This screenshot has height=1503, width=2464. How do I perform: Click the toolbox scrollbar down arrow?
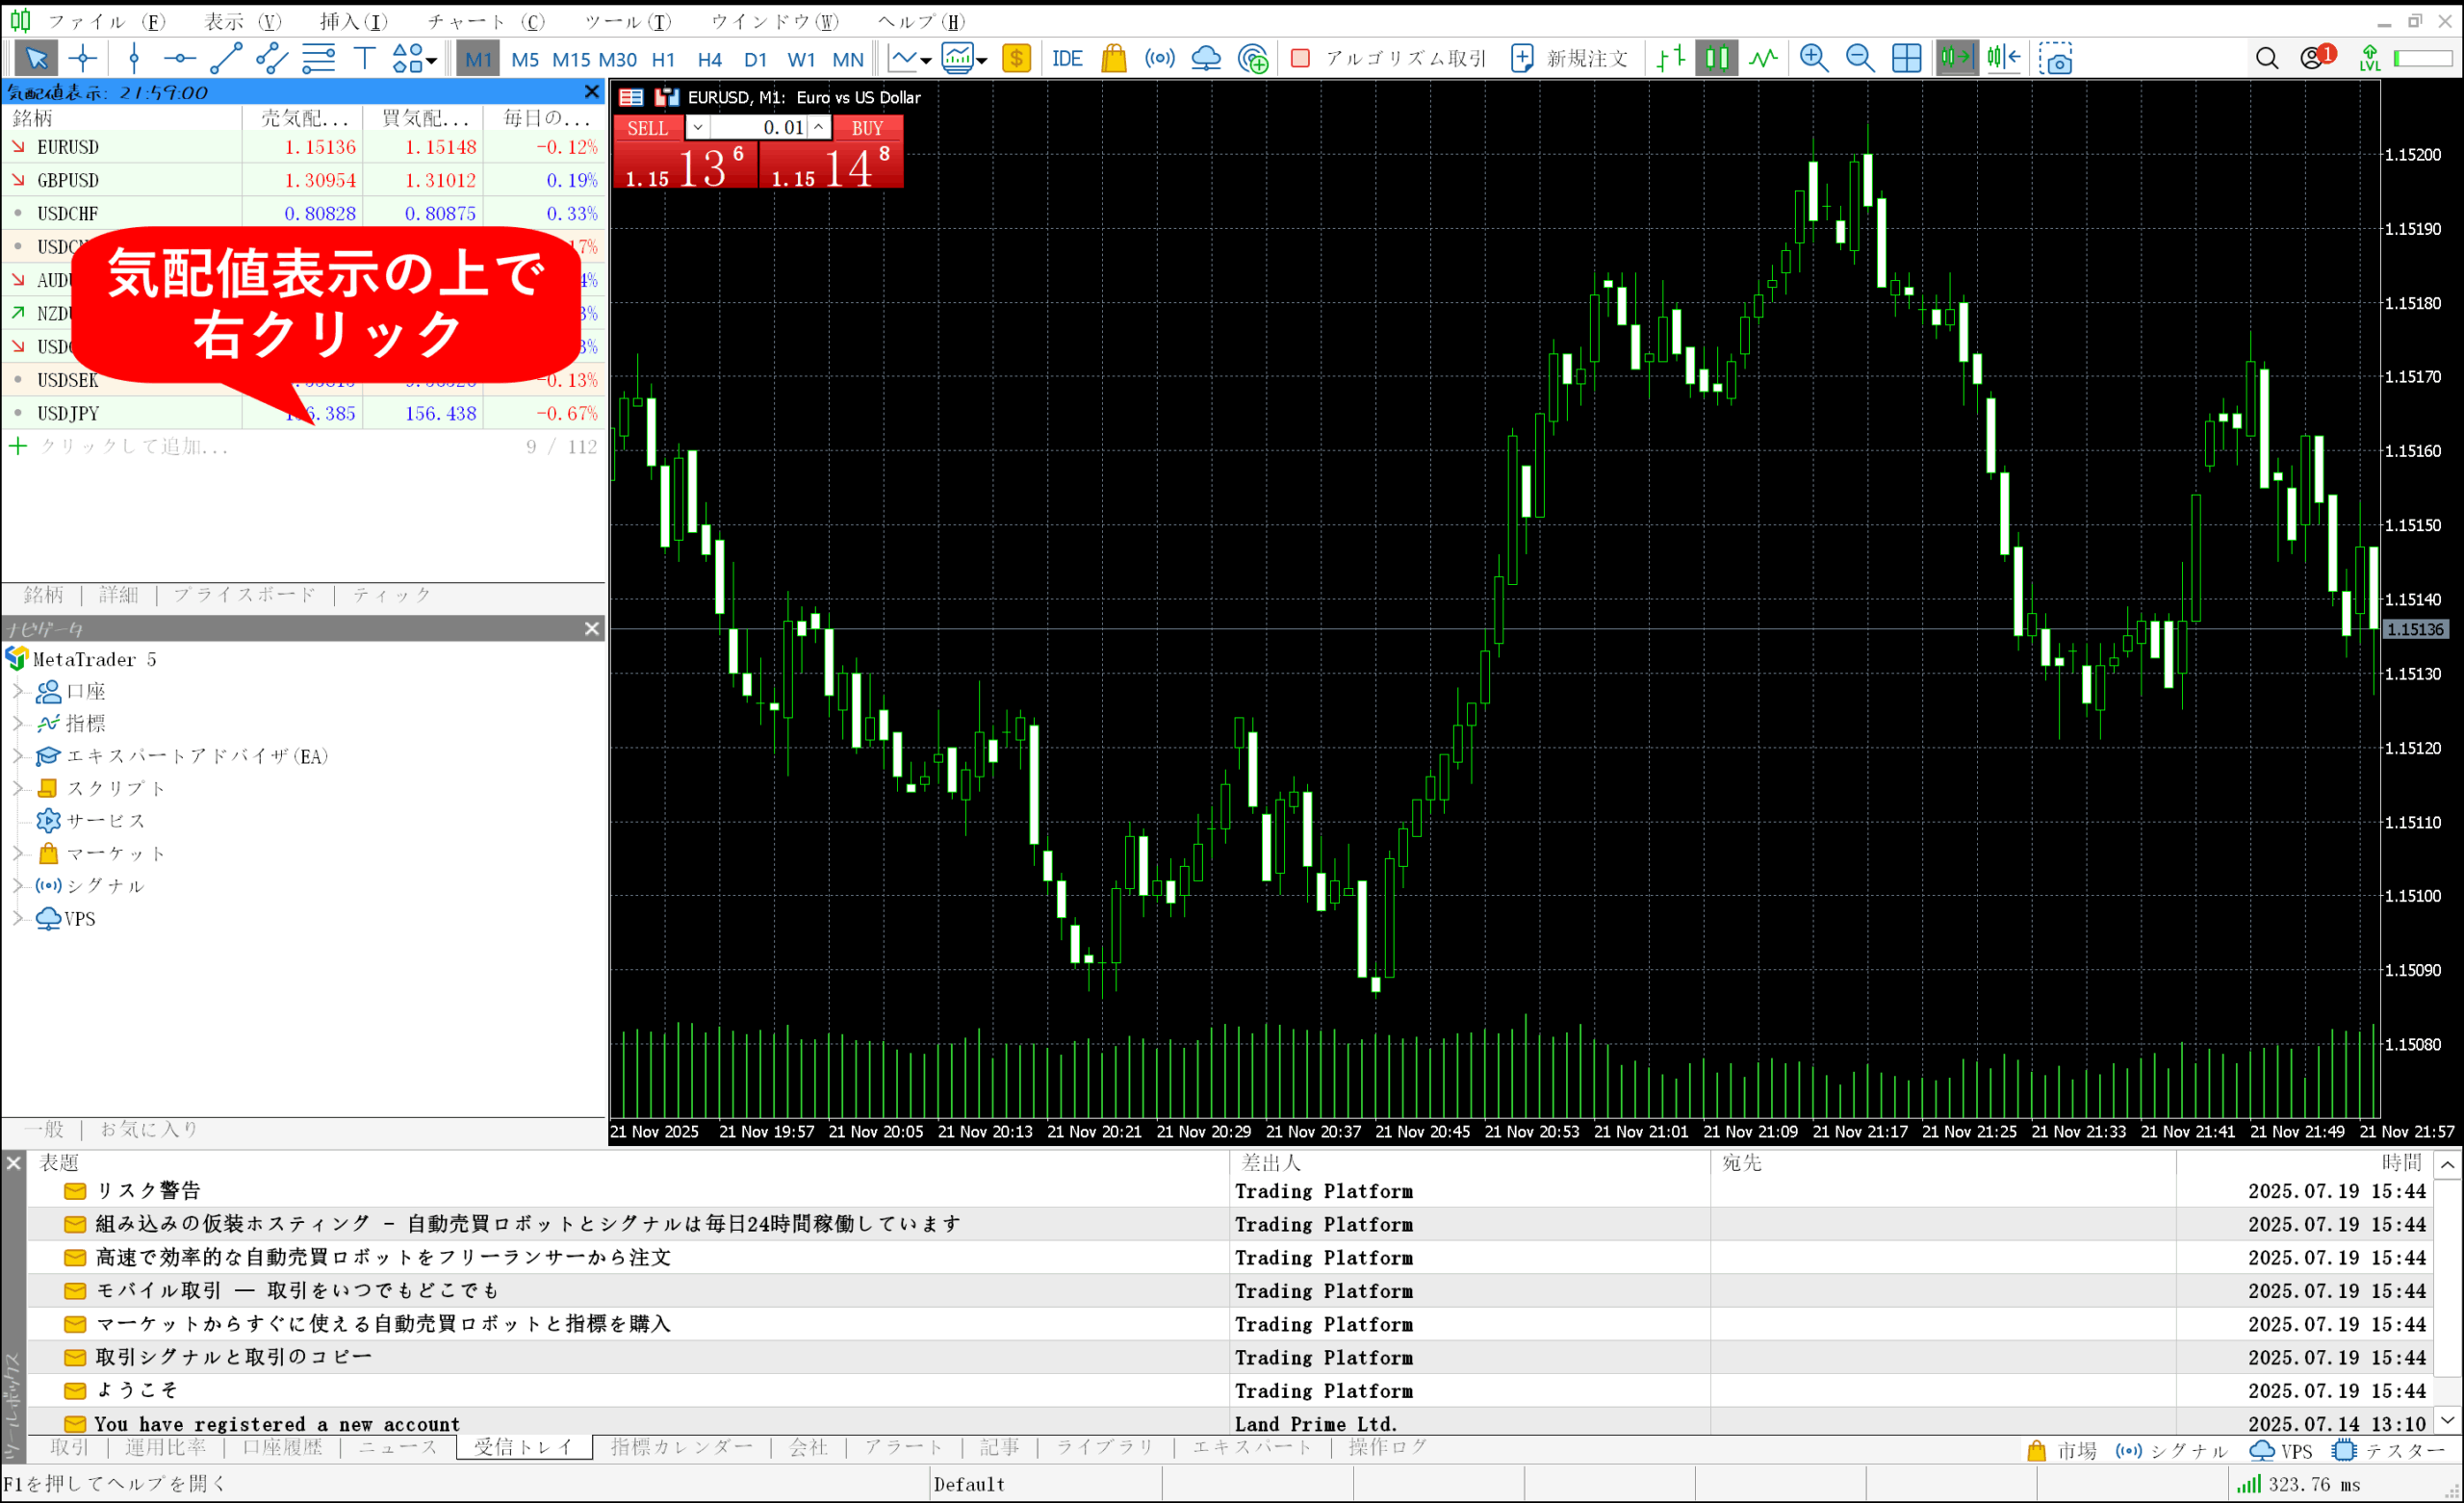[2447, 1420]
